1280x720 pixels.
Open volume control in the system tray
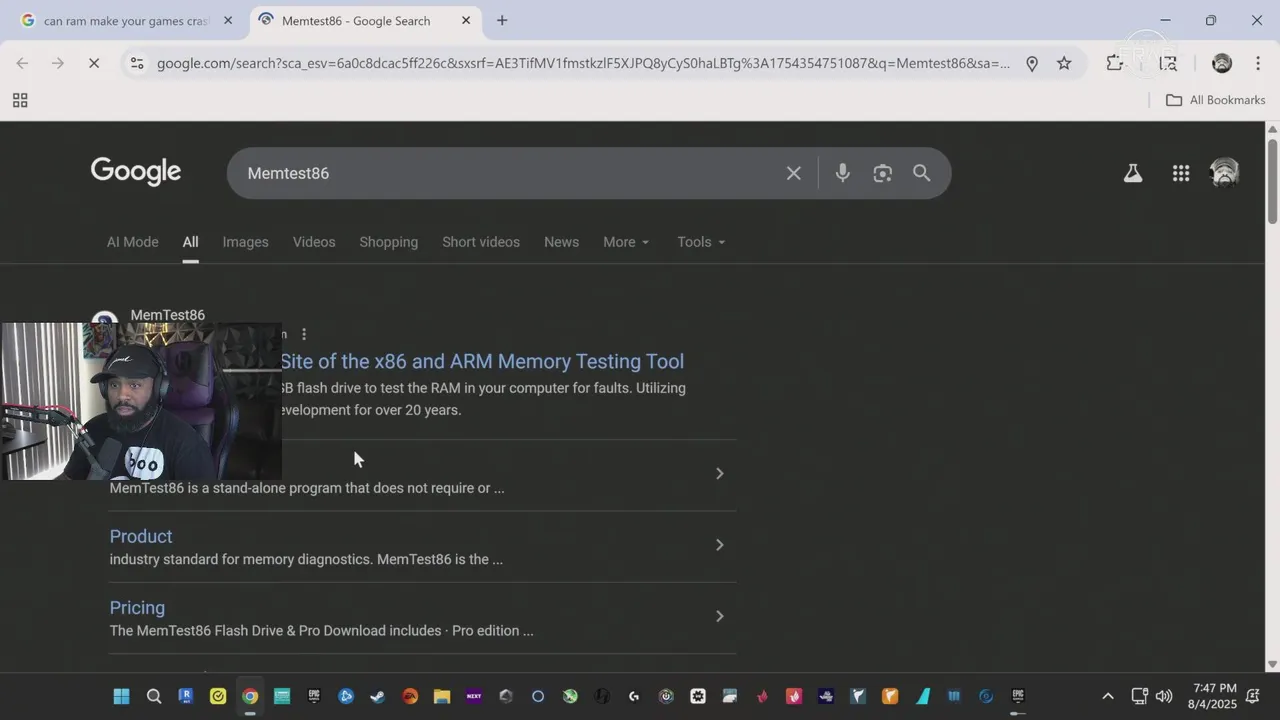1163,696
